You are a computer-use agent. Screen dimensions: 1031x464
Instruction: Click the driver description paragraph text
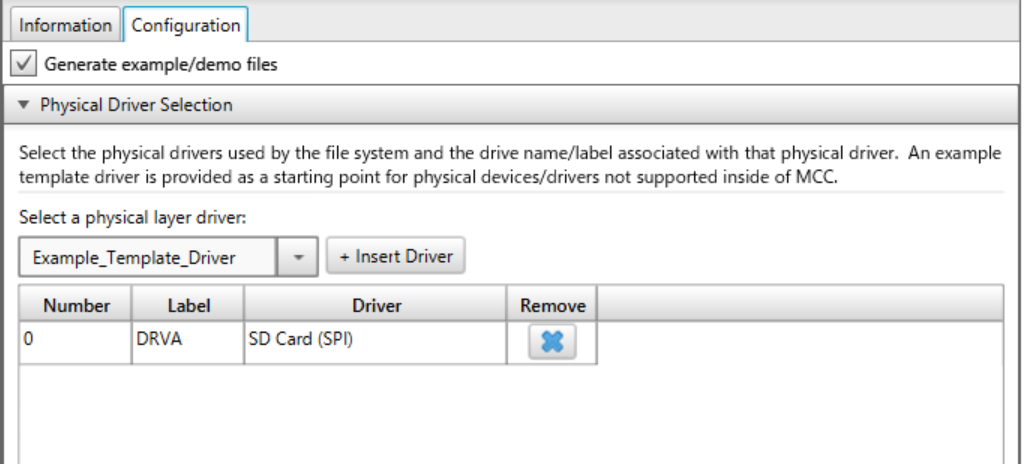pos(510,165)
